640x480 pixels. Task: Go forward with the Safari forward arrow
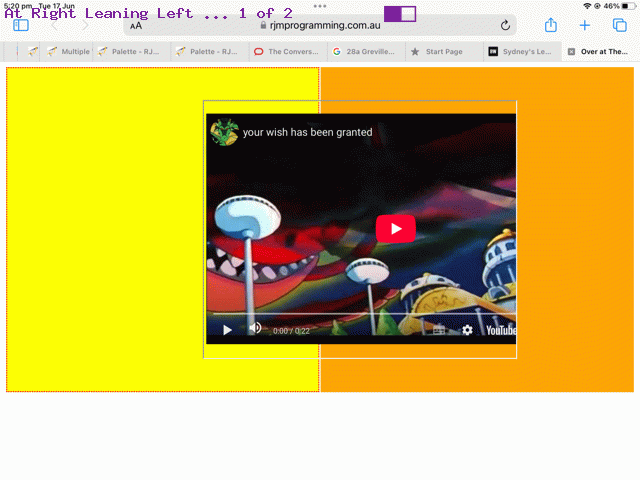pos(84,26)
